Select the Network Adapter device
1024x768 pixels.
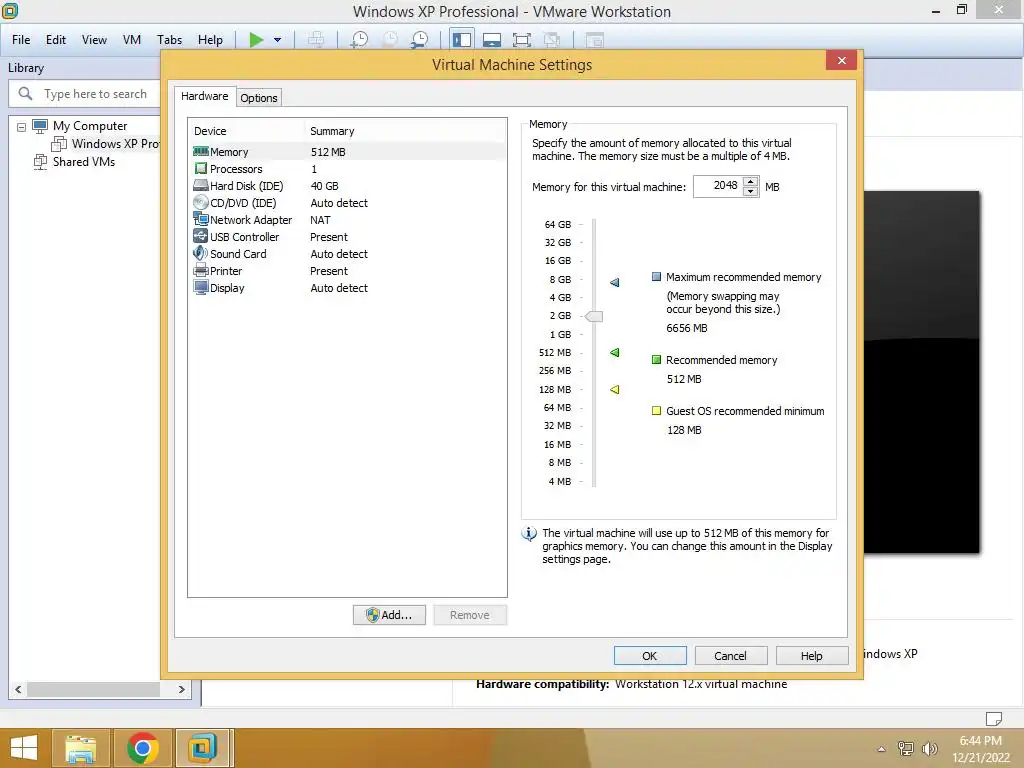pos(348,220)
